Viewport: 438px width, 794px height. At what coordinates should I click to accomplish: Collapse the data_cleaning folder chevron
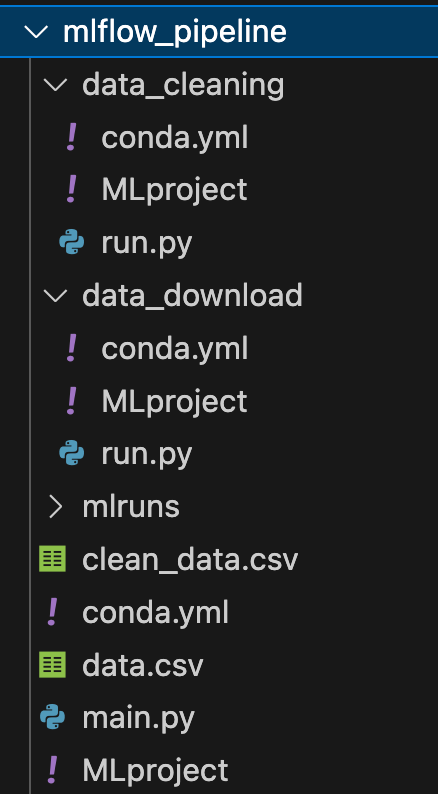55,85
